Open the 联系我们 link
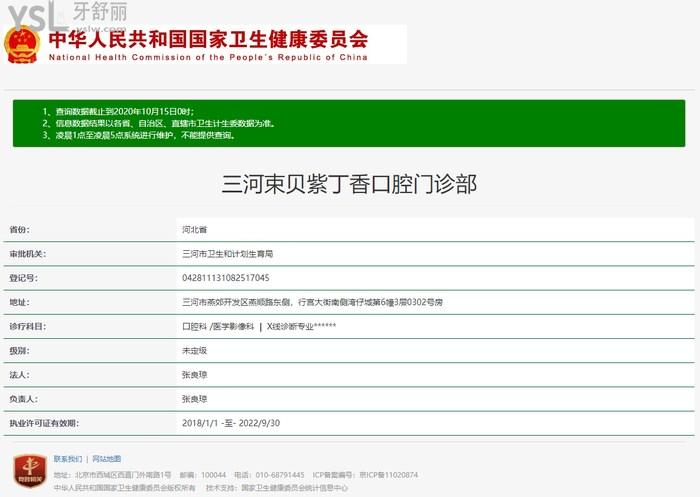This screenshot has width=700, height=497. tap(68, 459)
